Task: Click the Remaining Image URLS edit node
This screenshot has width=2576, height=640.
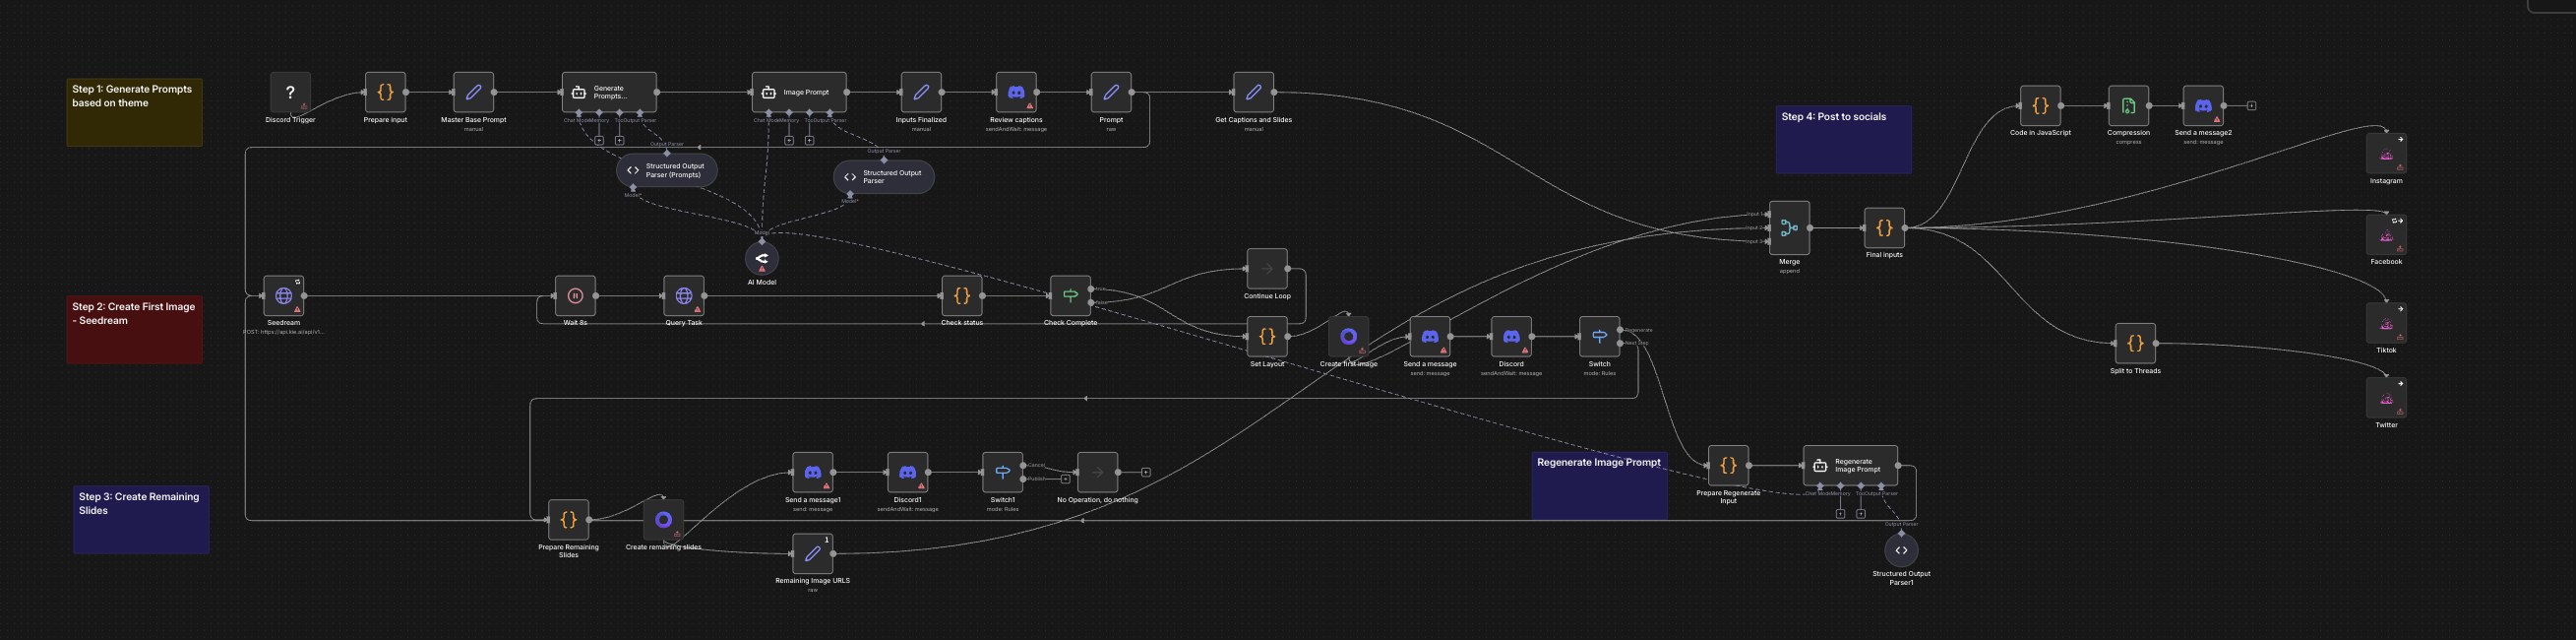Action: pos(812,553)
